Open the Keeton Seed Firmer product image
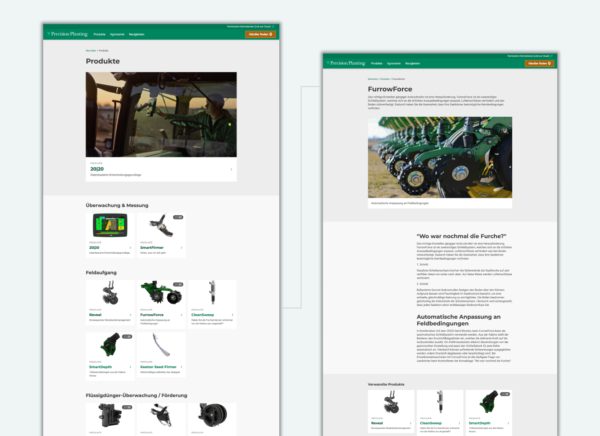This screenshot has height=436, width=600. [x=161, y=345]
